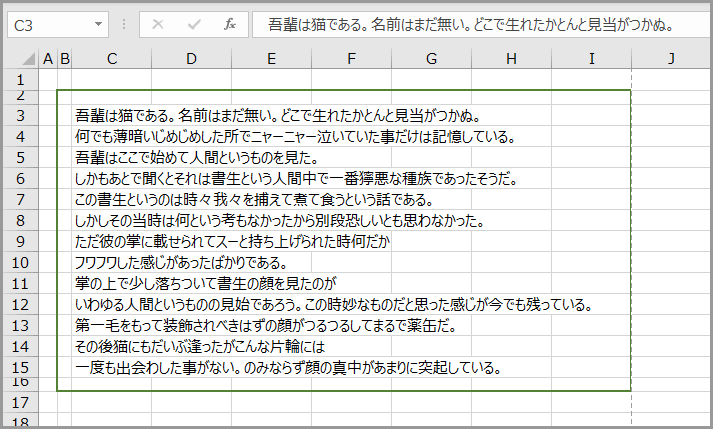
Task: Click the column G header
Action: (x=431, y=60)
